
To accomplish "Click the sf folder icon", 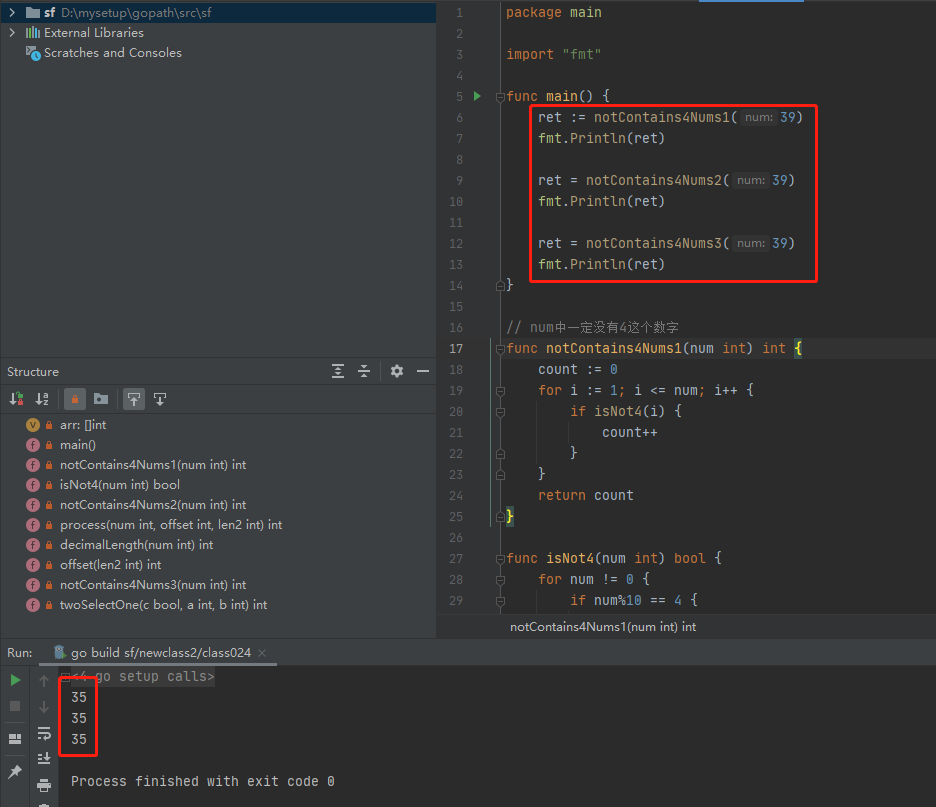I will [33, 13].
